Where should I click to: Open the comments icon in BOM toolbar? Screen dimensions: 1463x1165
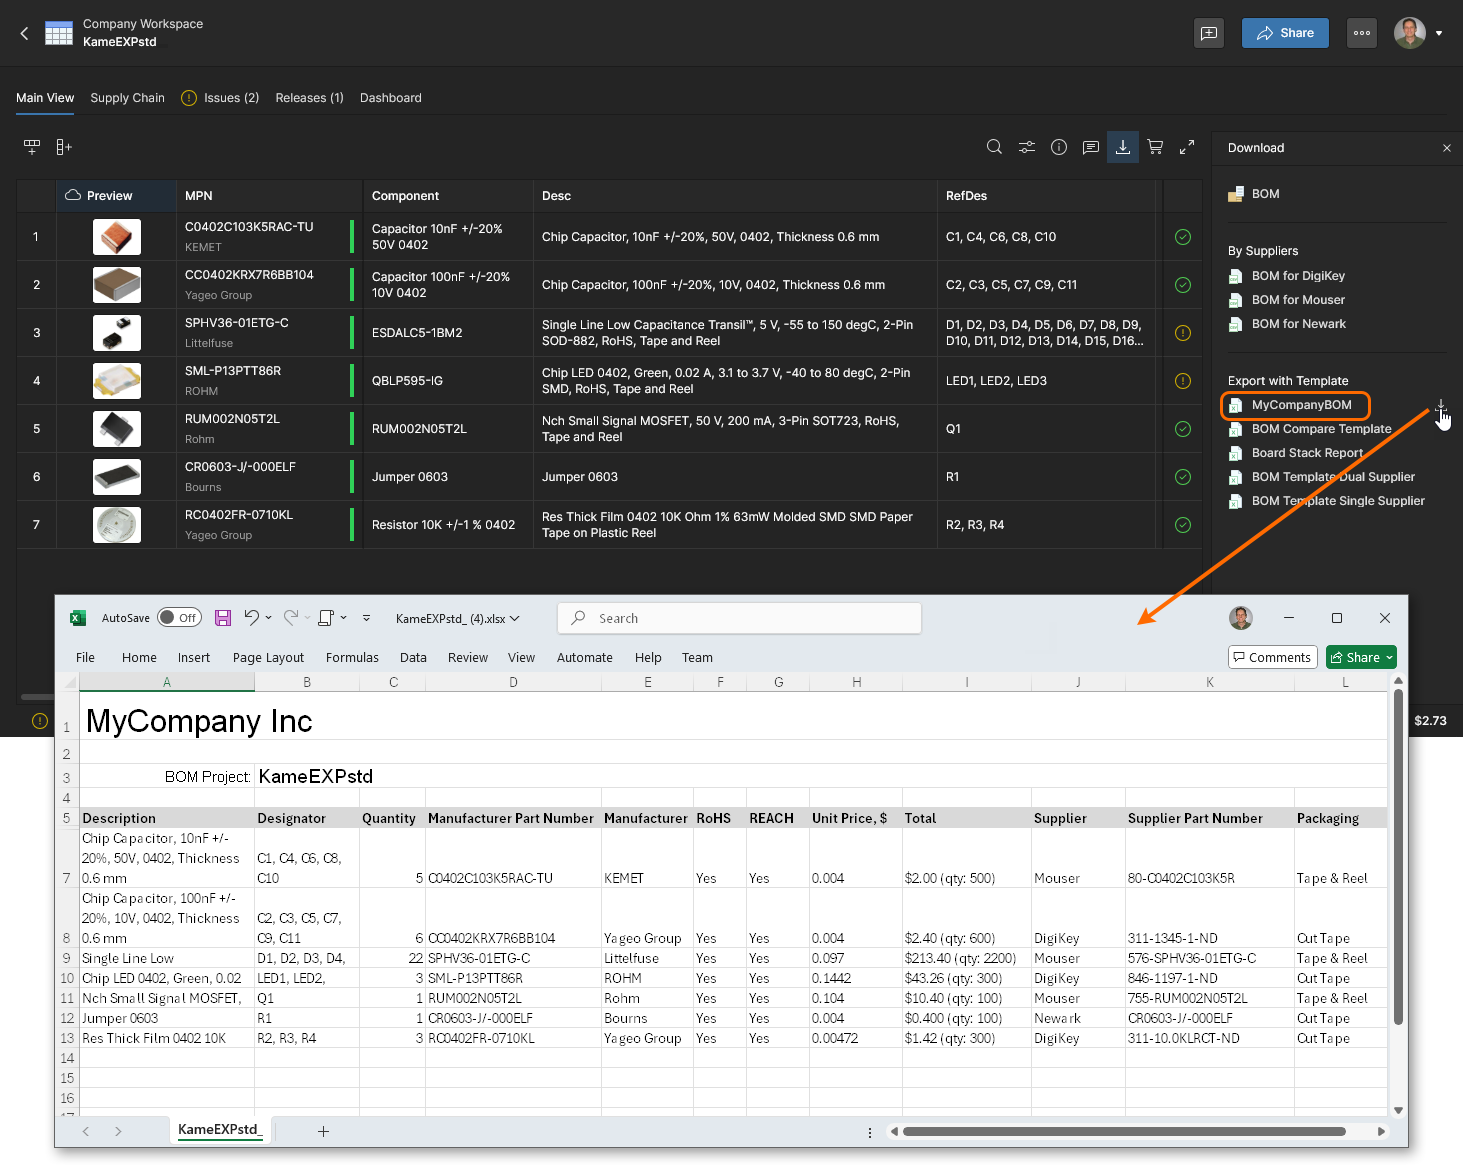(x=1091, y=147)
